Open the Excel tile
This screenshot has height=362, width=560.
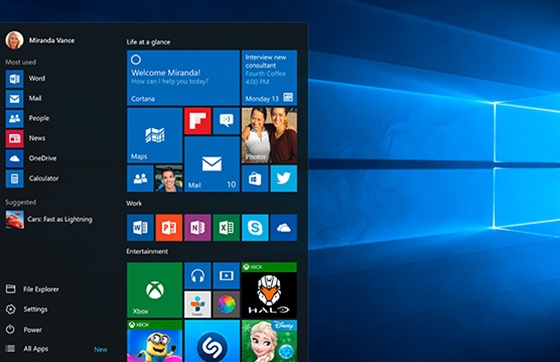coord(226,228)
